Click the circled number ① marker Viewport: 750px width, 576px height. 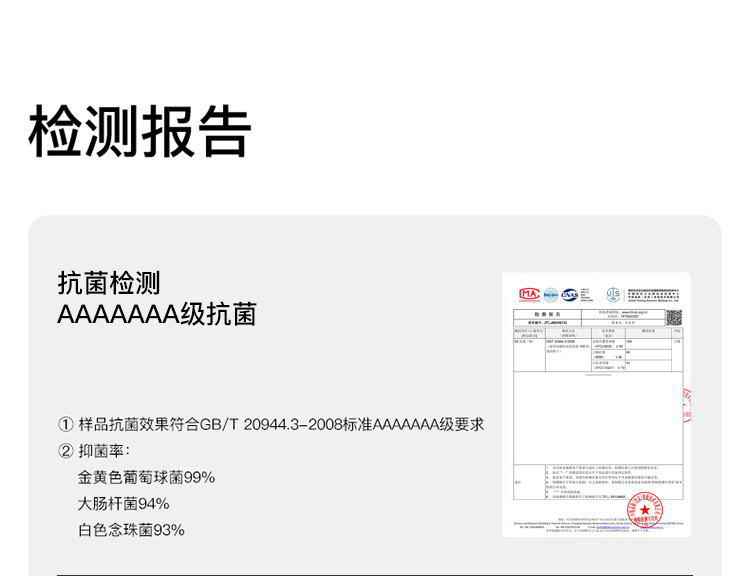(x=66, y=424)
